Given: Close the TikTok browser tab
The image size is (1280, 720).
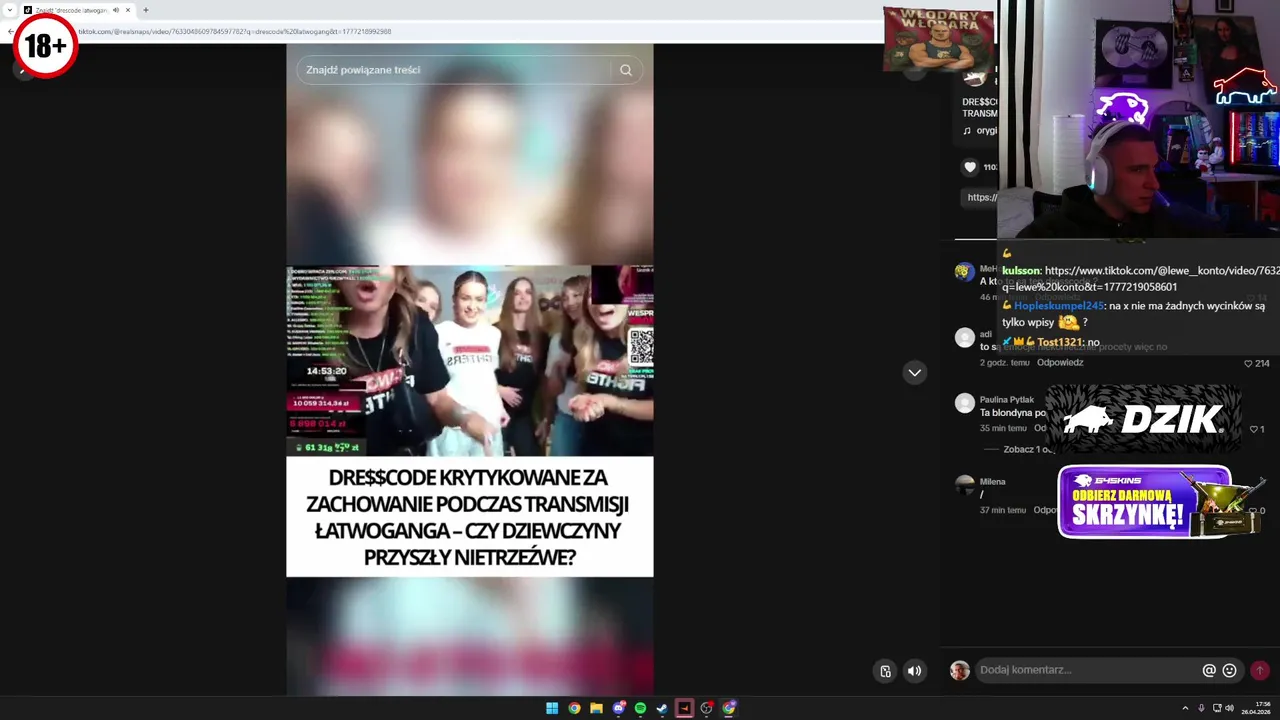Looking at the screenshot, I should (x=128, y=10).
